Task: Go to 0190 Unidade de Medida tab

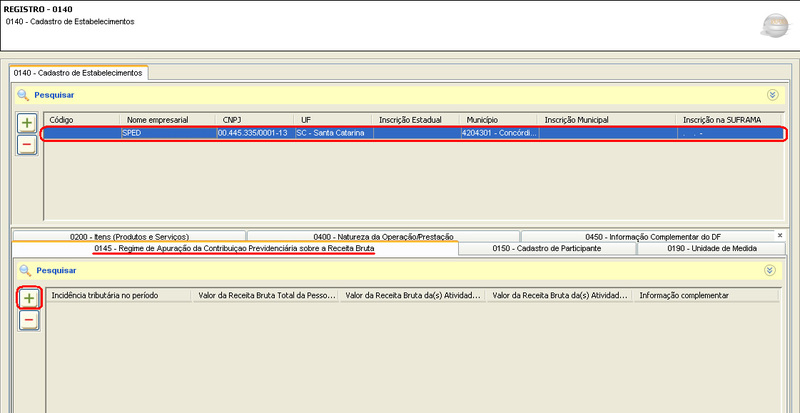Action: (x=711, y=248)
